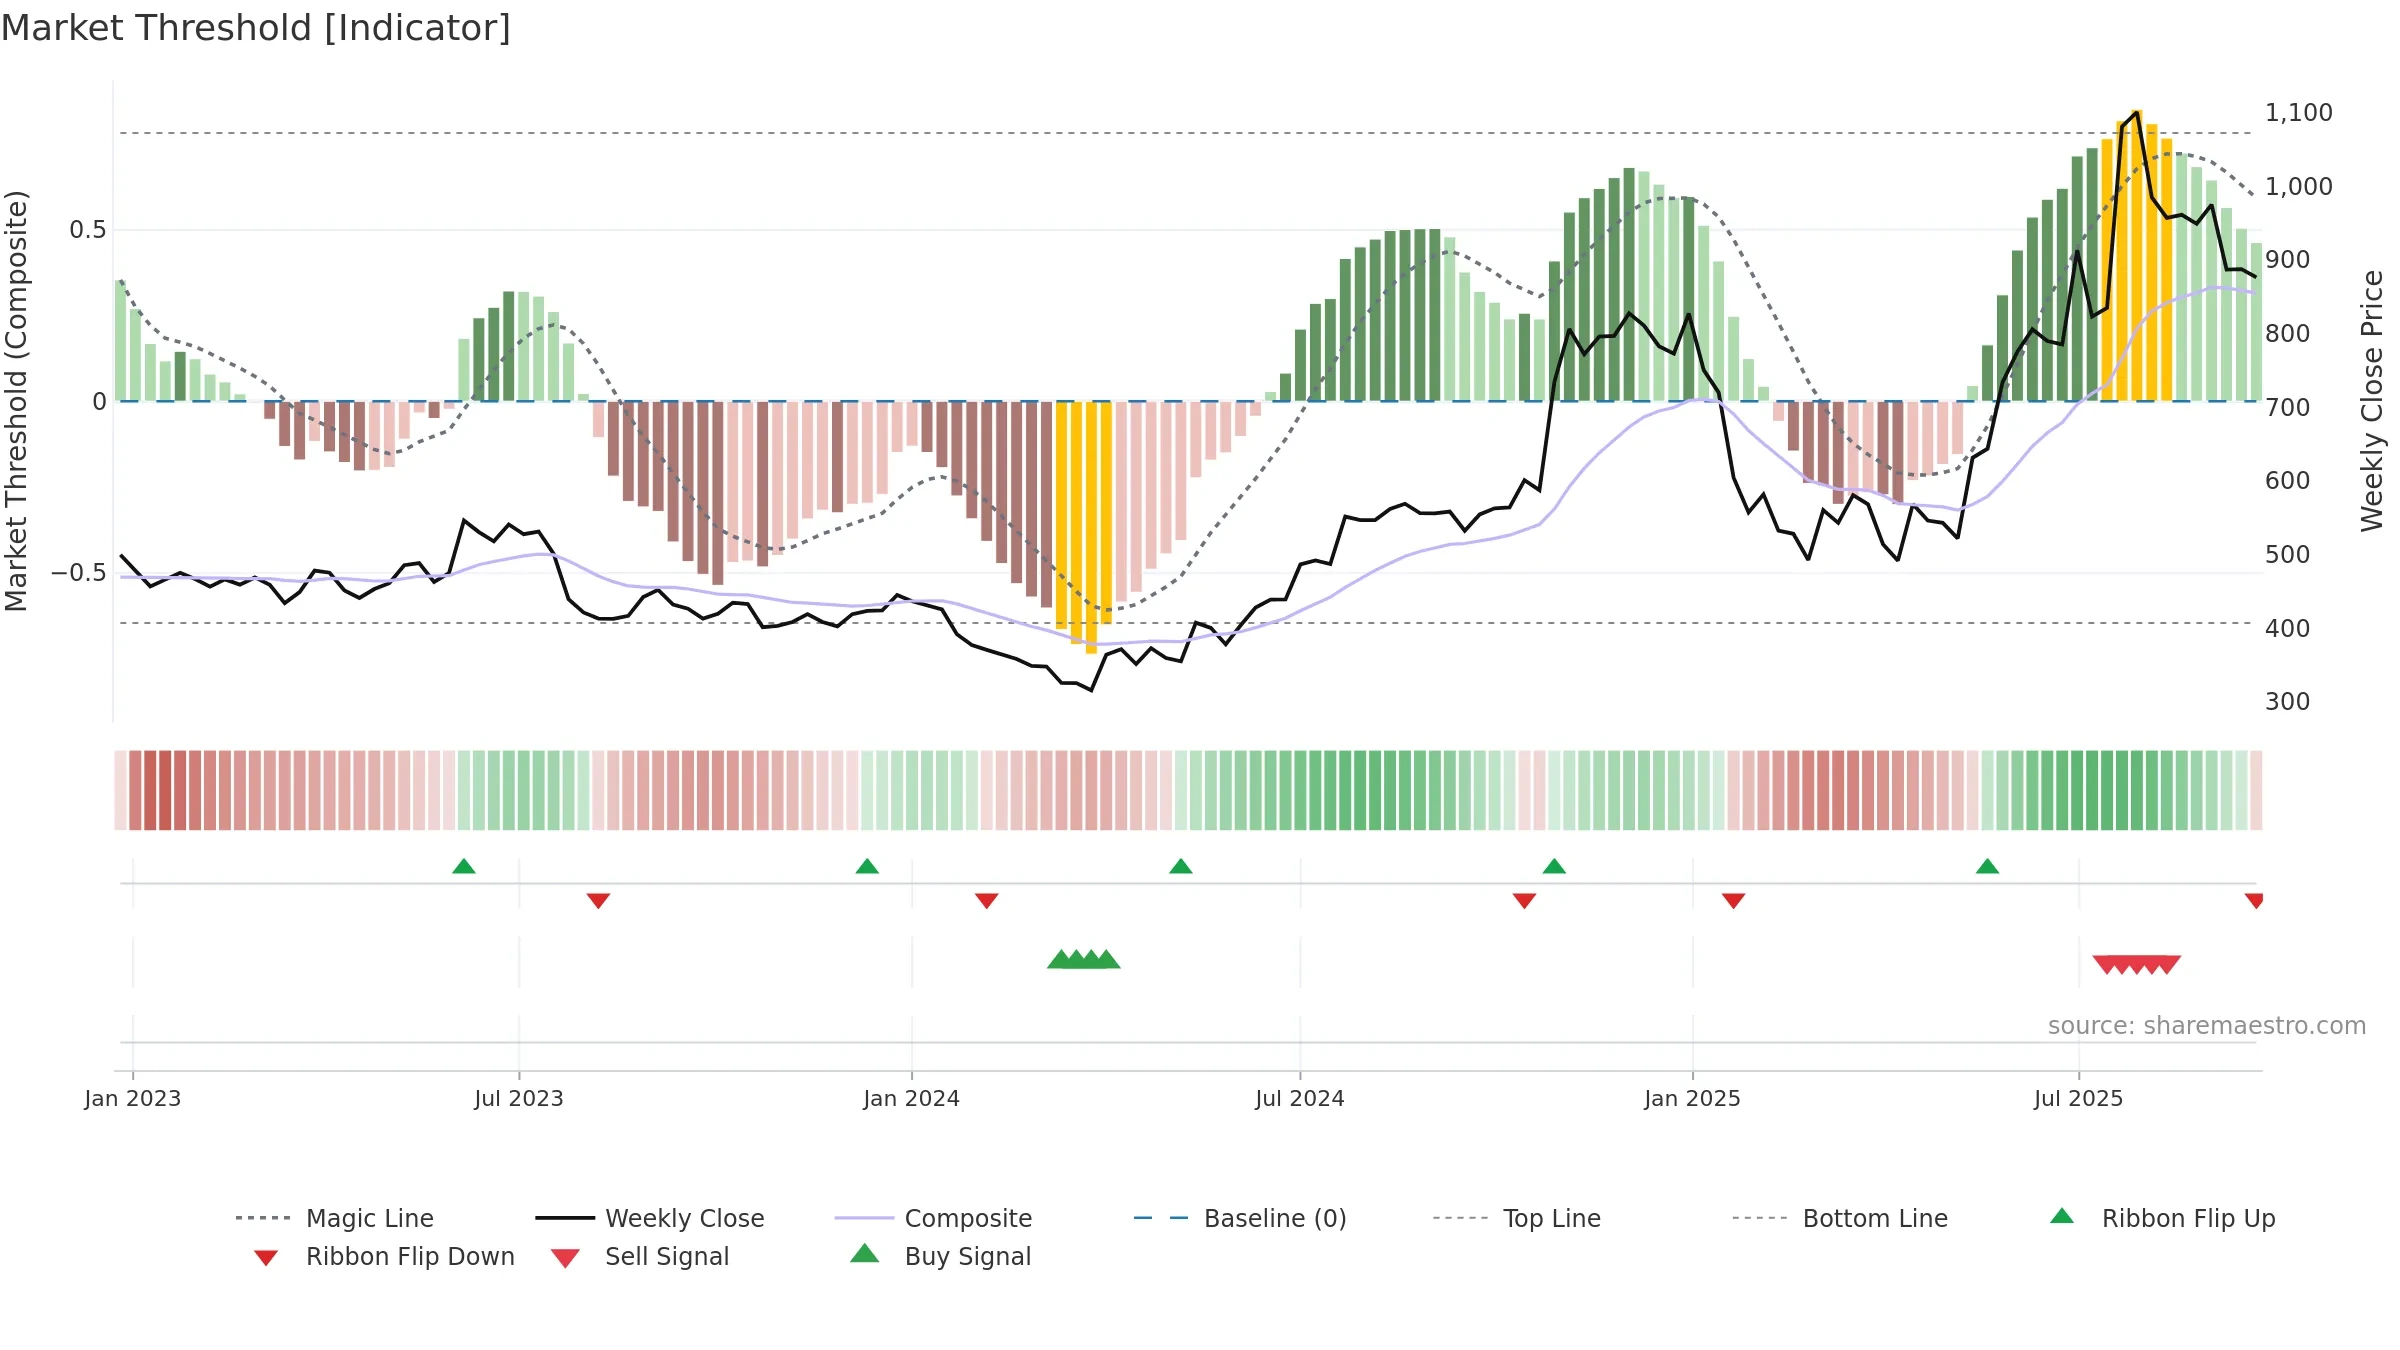This screenshot has width=2400, height=1350.
Task: Click the Ribbon Flip Up marker before Jan 2024
Action: point(867,866)
